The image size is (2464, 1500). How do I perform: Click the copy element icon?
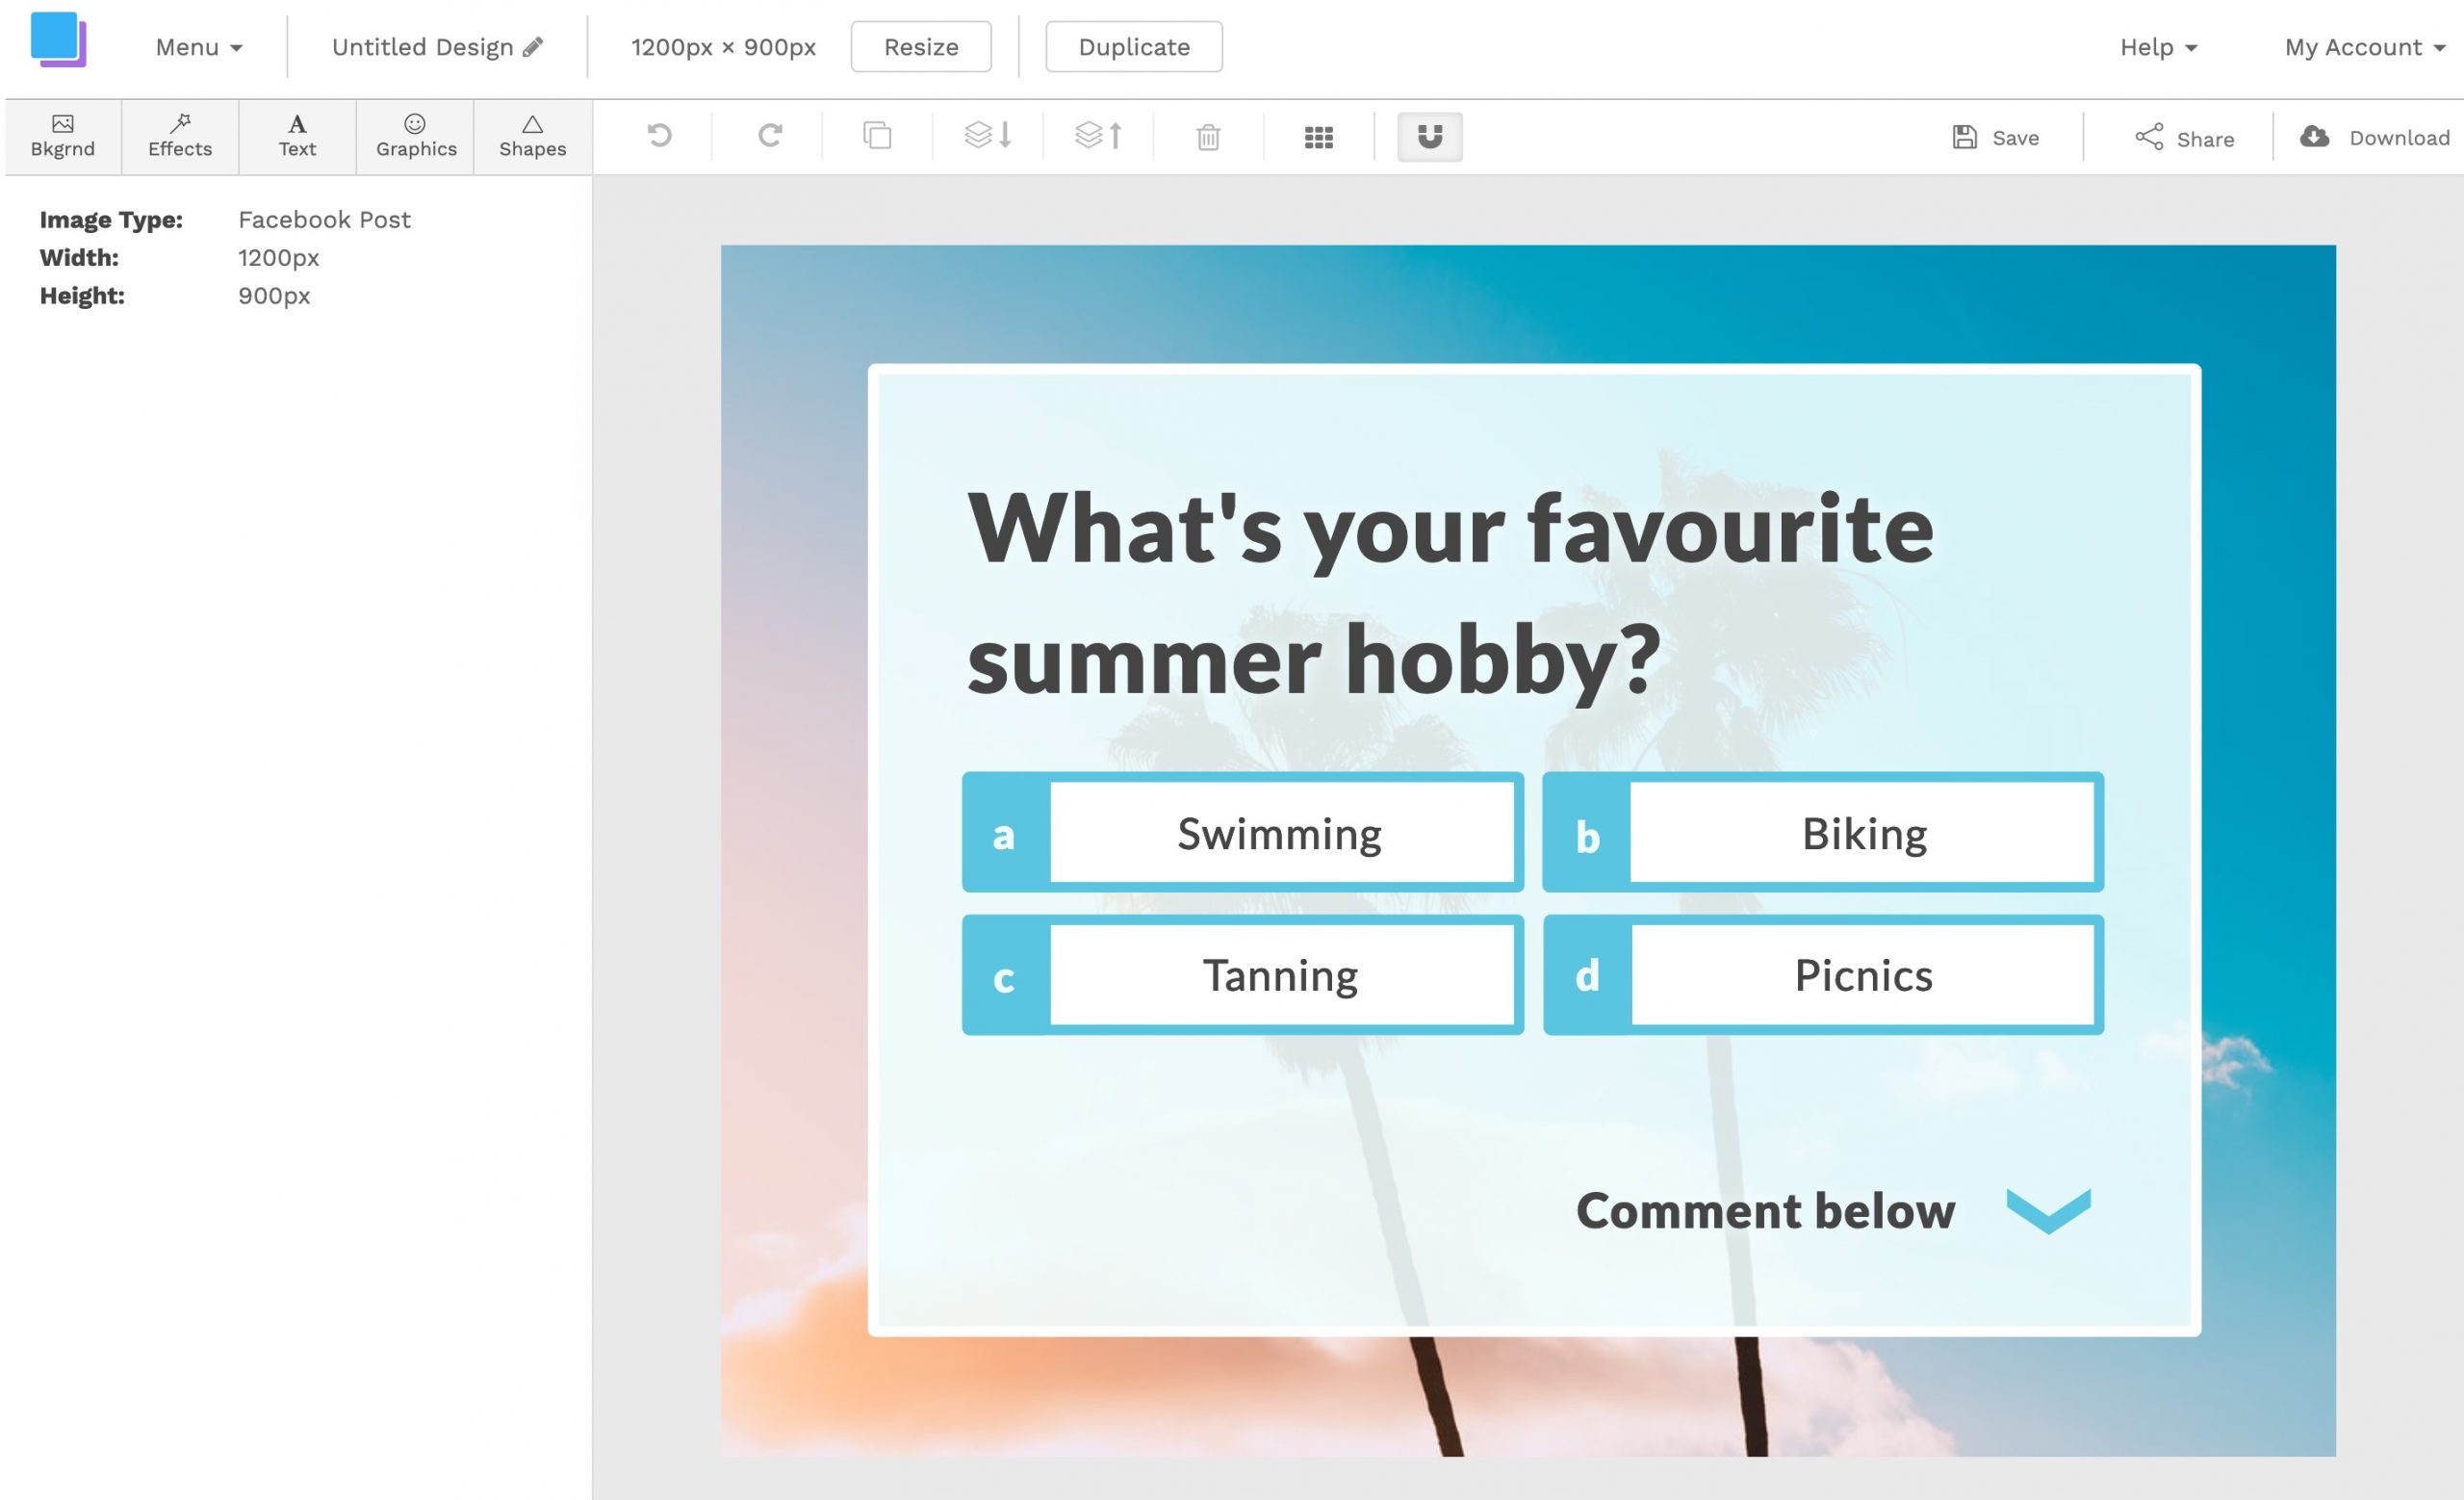877,135
